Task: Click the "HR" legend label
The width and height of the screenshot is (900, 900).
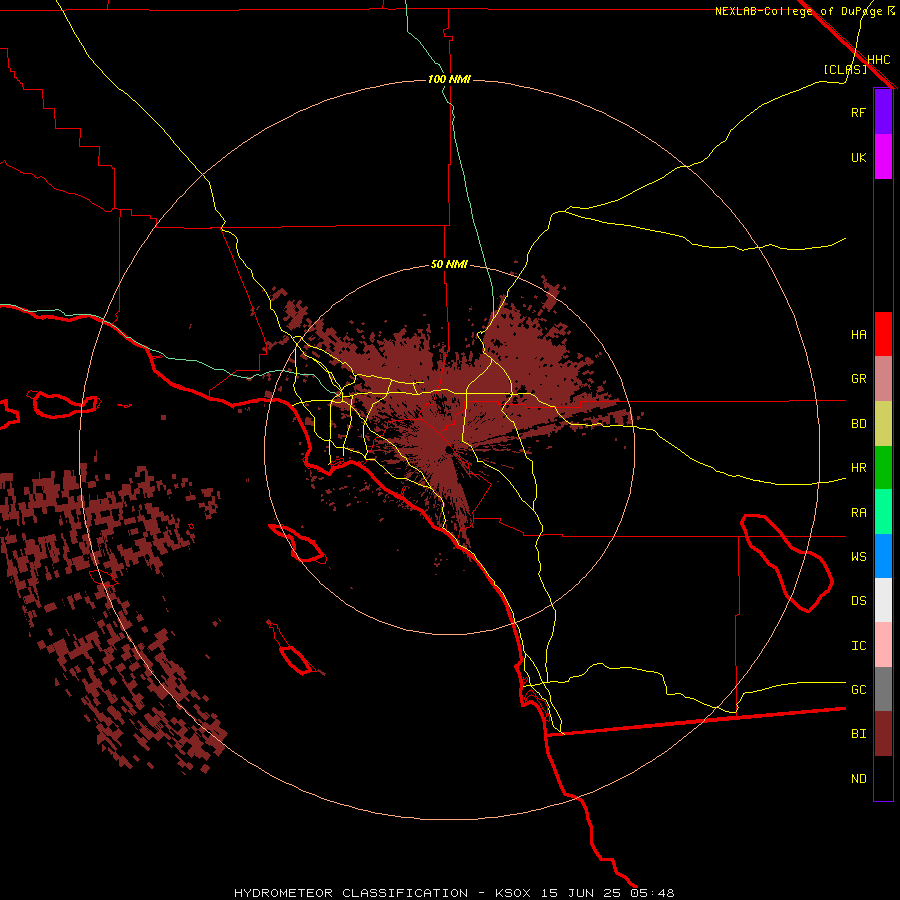Action: click(x=858, y=468)
